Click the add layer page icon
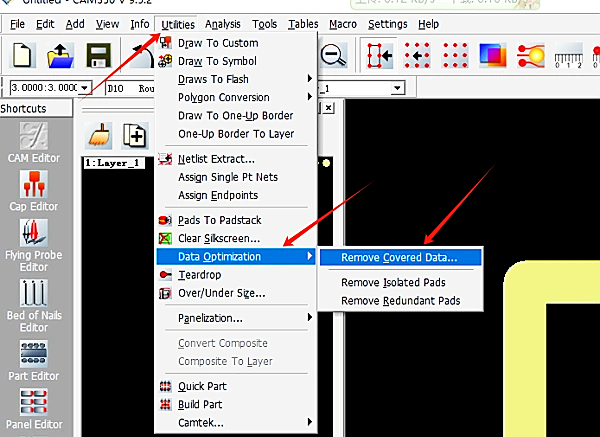 (x=135, y=136)
